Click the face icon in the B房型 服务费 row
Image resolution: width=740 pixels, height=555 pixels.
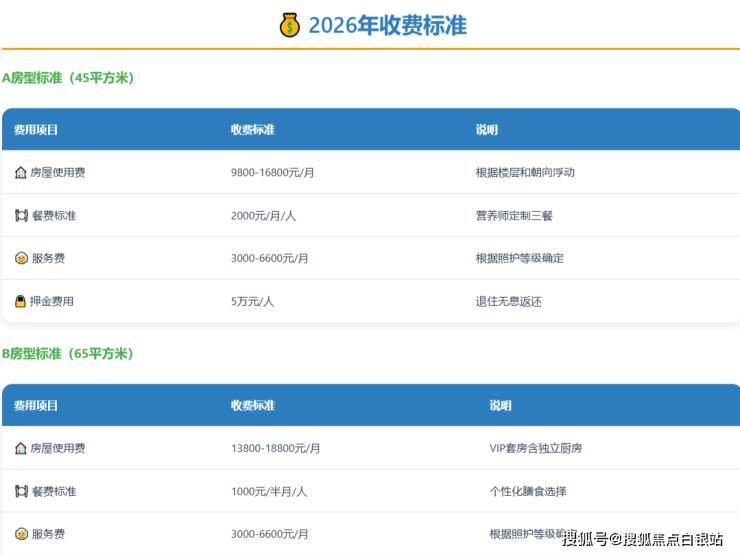coord(21,534)
